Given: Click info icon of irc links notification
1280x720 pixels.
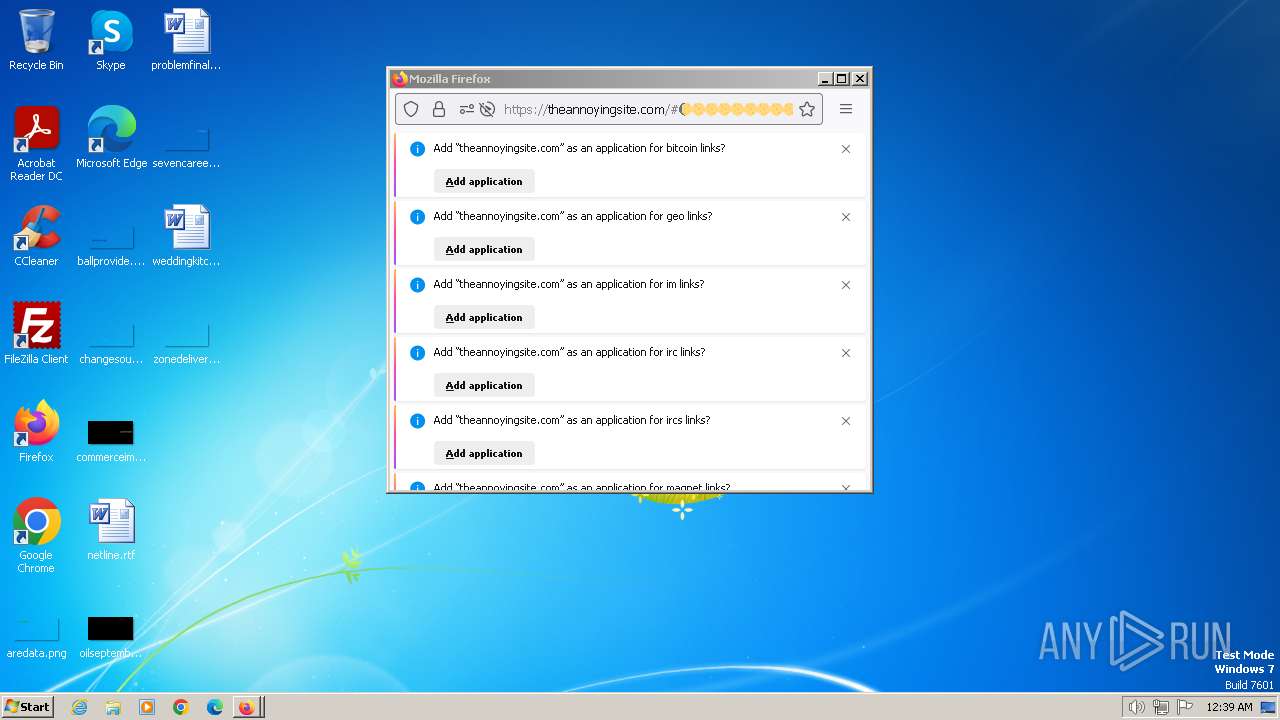Looking at the screenshot, I should point(418,353).
